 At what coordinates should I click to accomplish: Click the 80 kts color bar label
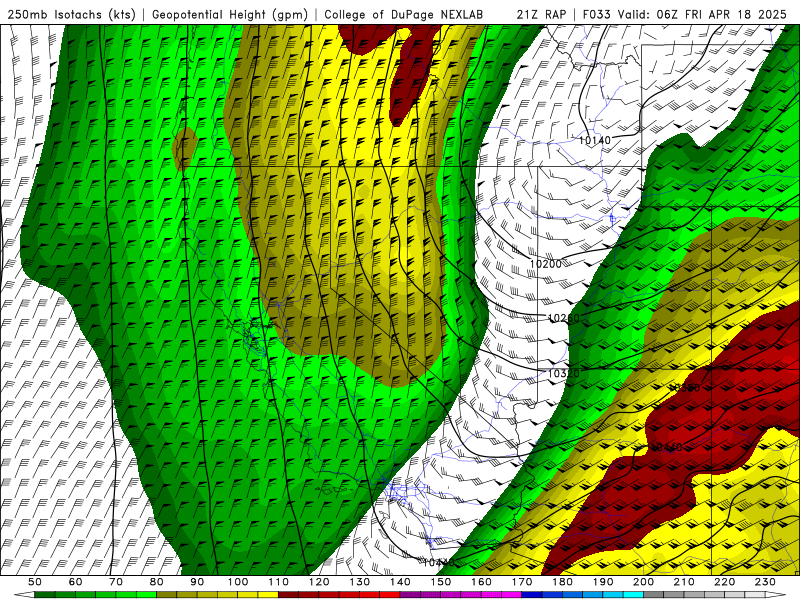(156, 582)
